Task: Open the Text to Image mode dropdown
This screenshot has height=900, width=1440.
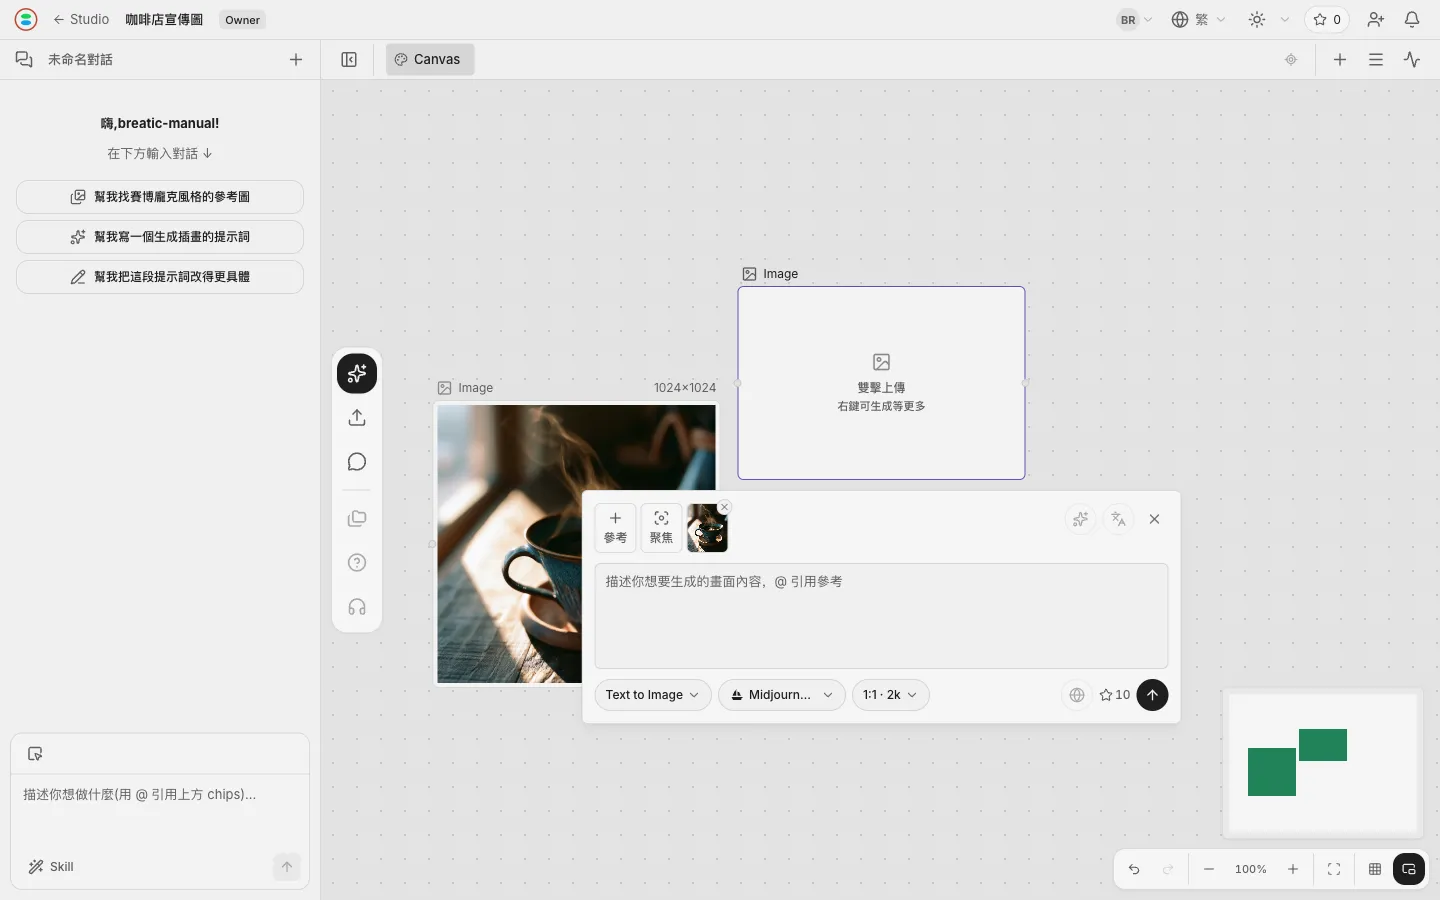Action: [653, 695]
